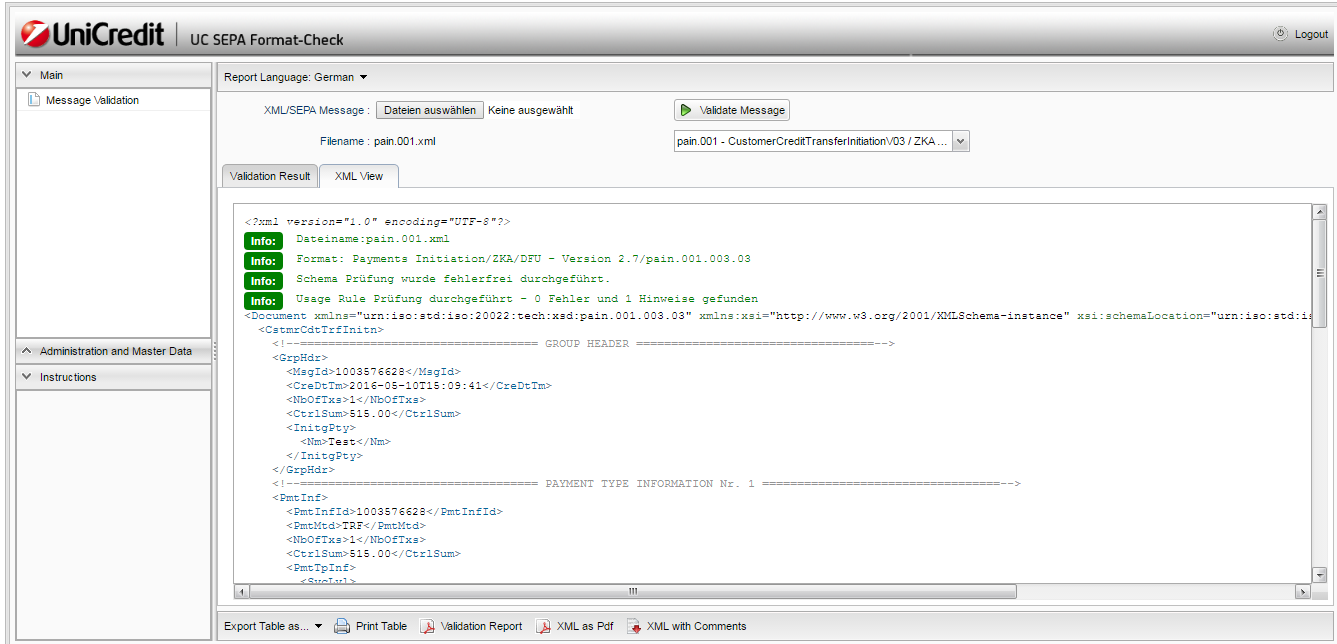The width and height of the screenshot is (1337, 644).
Task: Click the Logout link
Action: 1311,34
